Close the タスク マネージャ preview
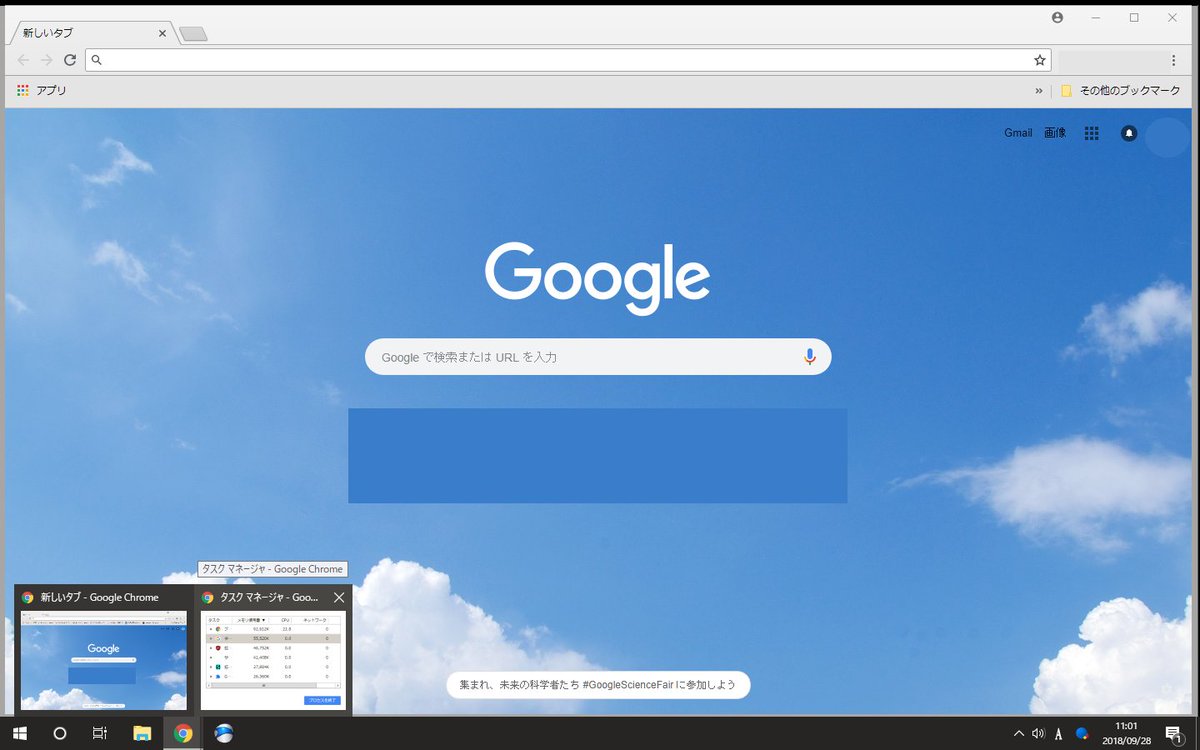 point(339,597)
